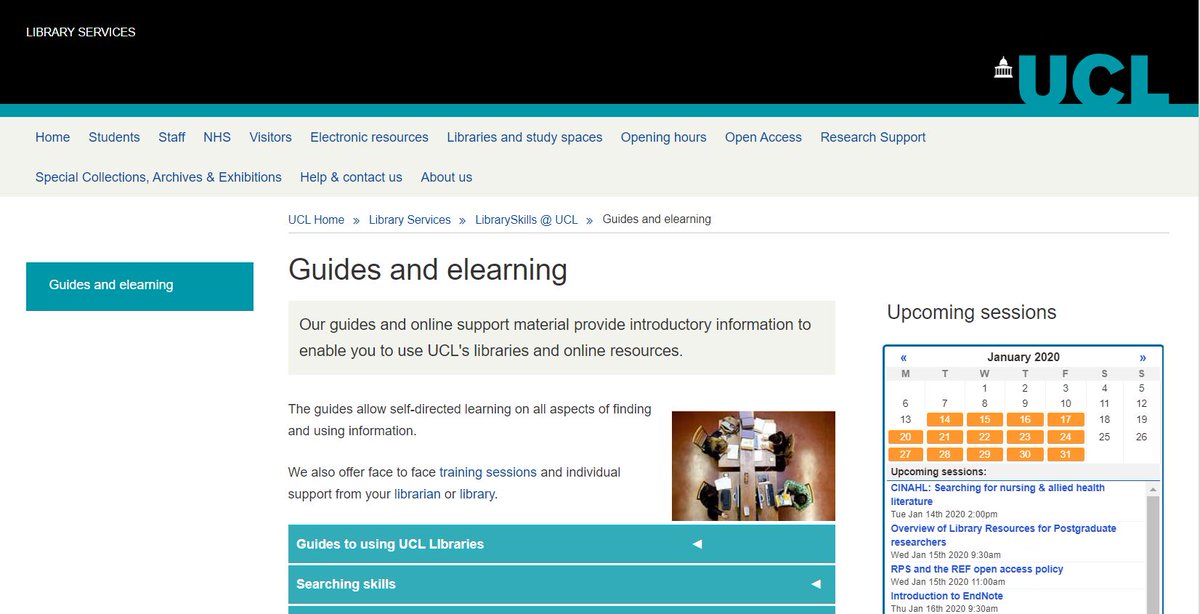Click the Upcoming sessions heading
The height and width of the screenshot is (614, 1200).
(972, 313)
